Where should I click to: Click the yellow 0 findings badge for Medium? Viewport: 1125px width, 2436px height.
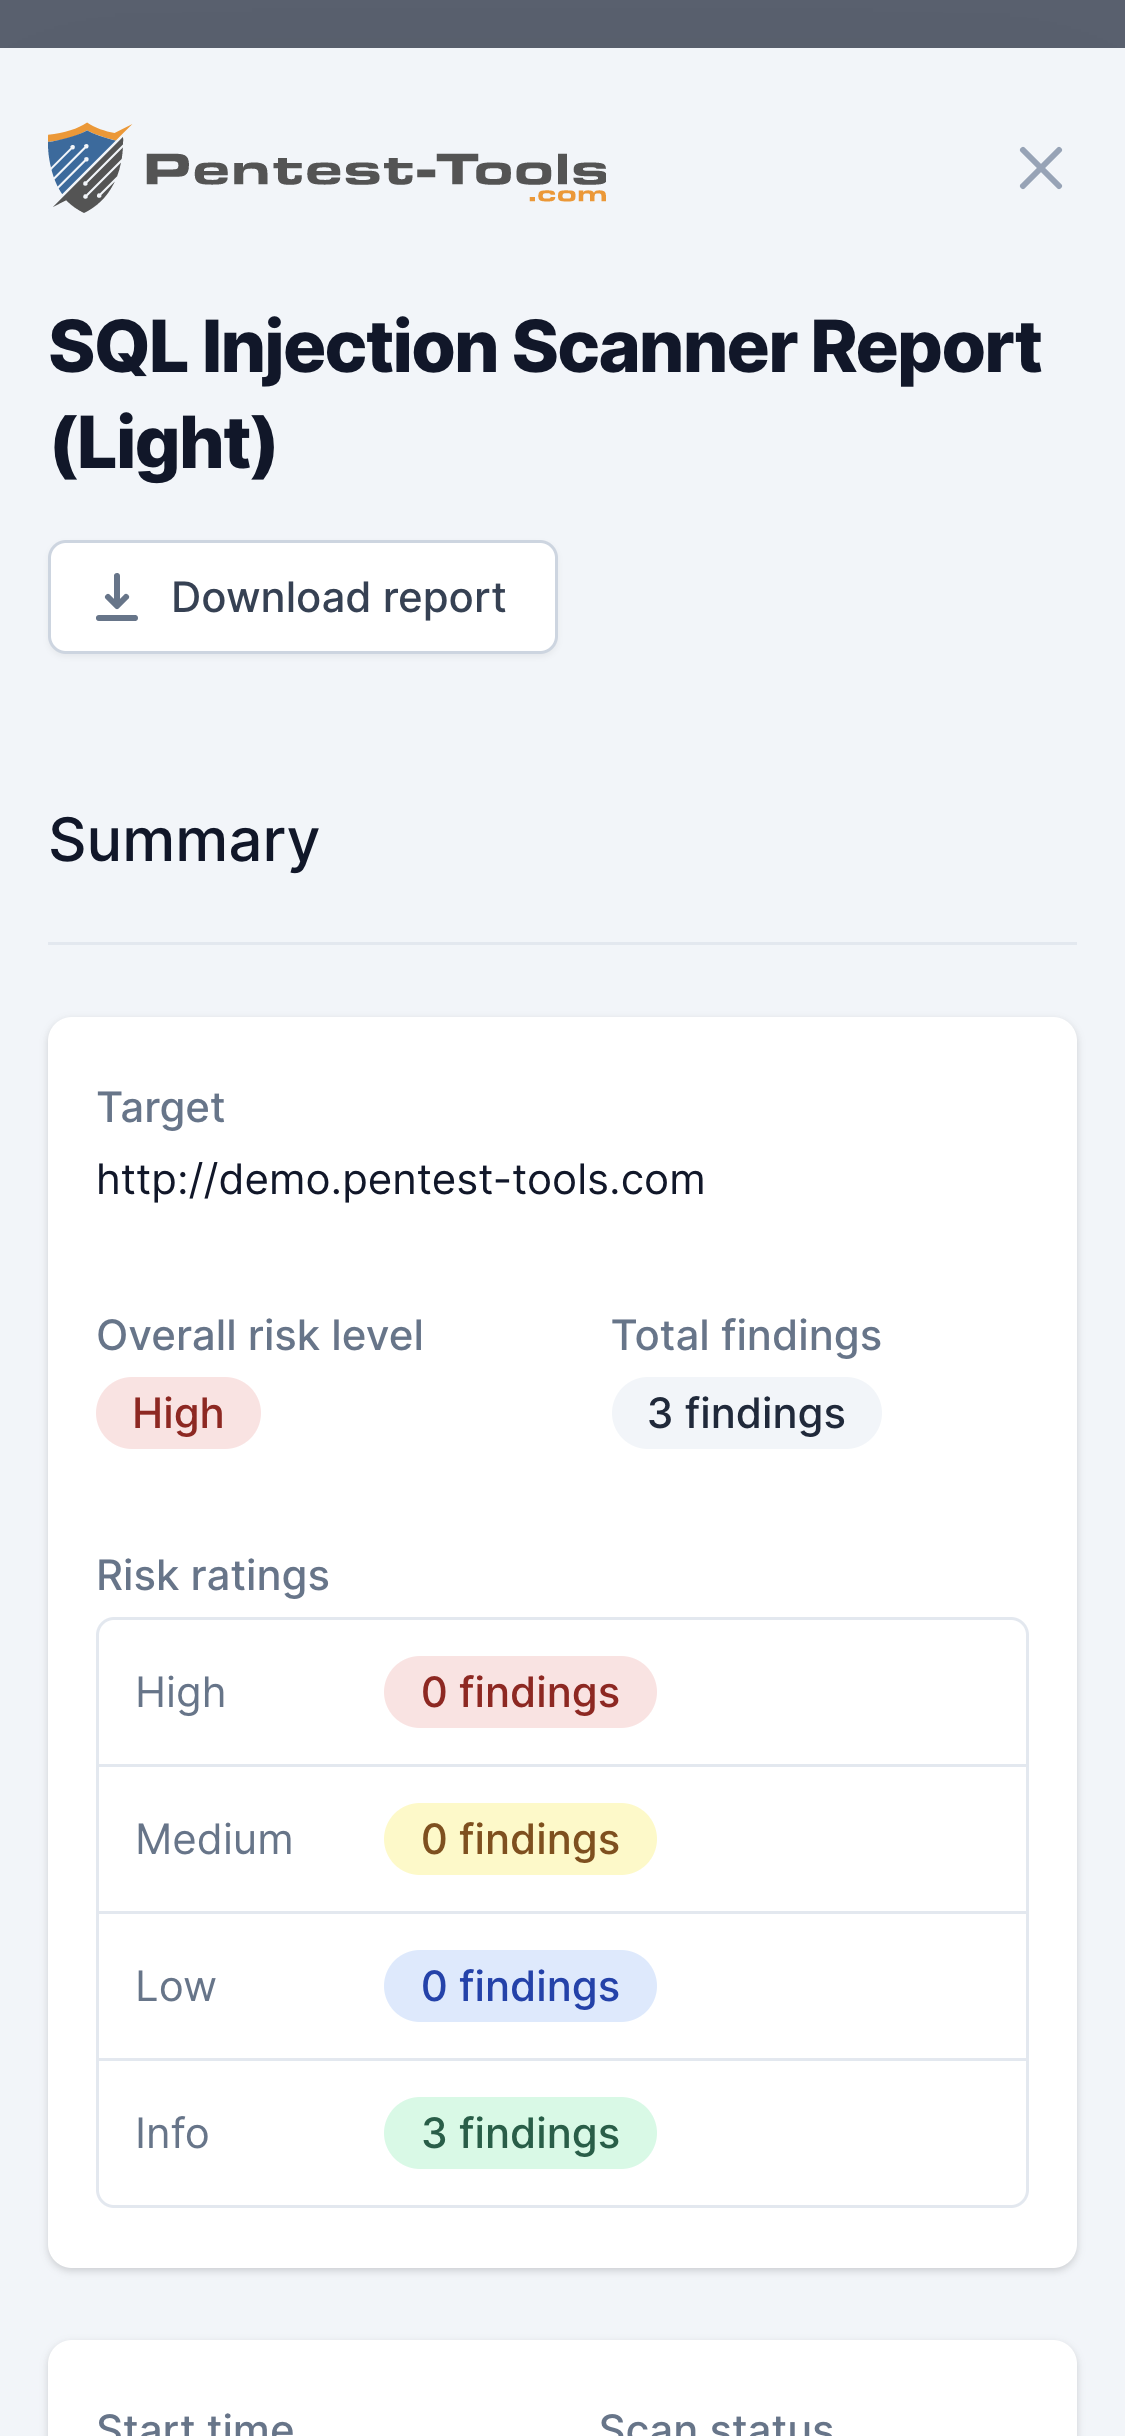click(x=520, y=1838)
